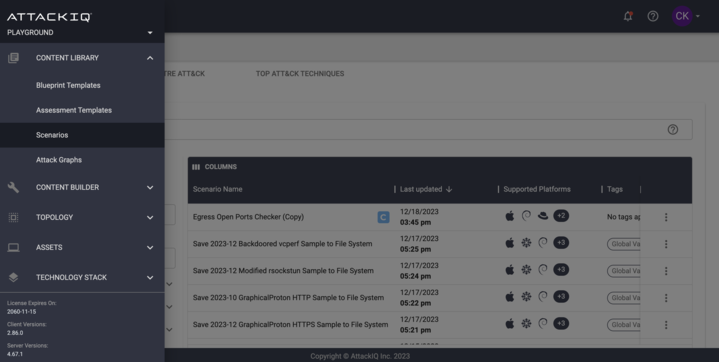
Task: Switch to TOP ATT&CK TECHNIQUES tab
Action: pos(300,73)
